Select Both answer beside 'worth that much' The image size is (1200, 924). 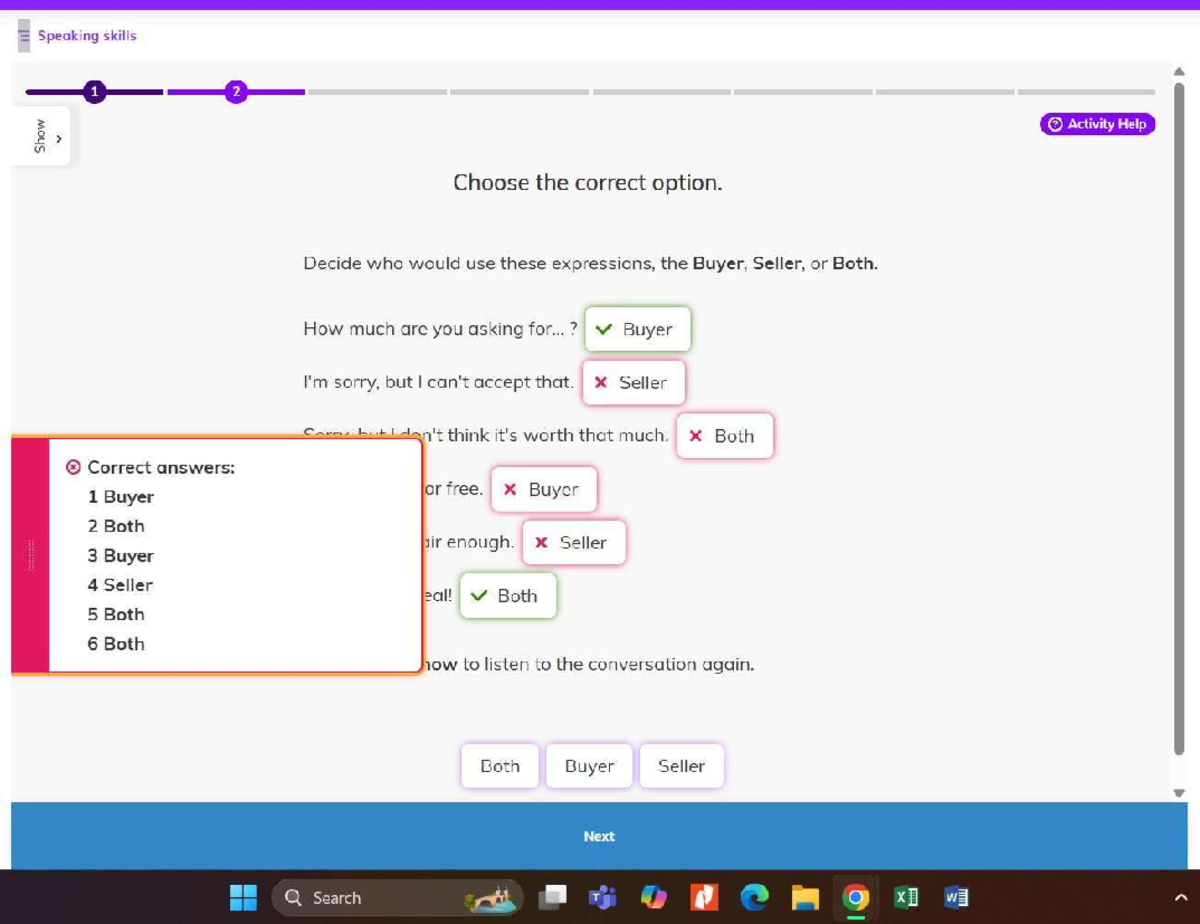coord(725,436)
